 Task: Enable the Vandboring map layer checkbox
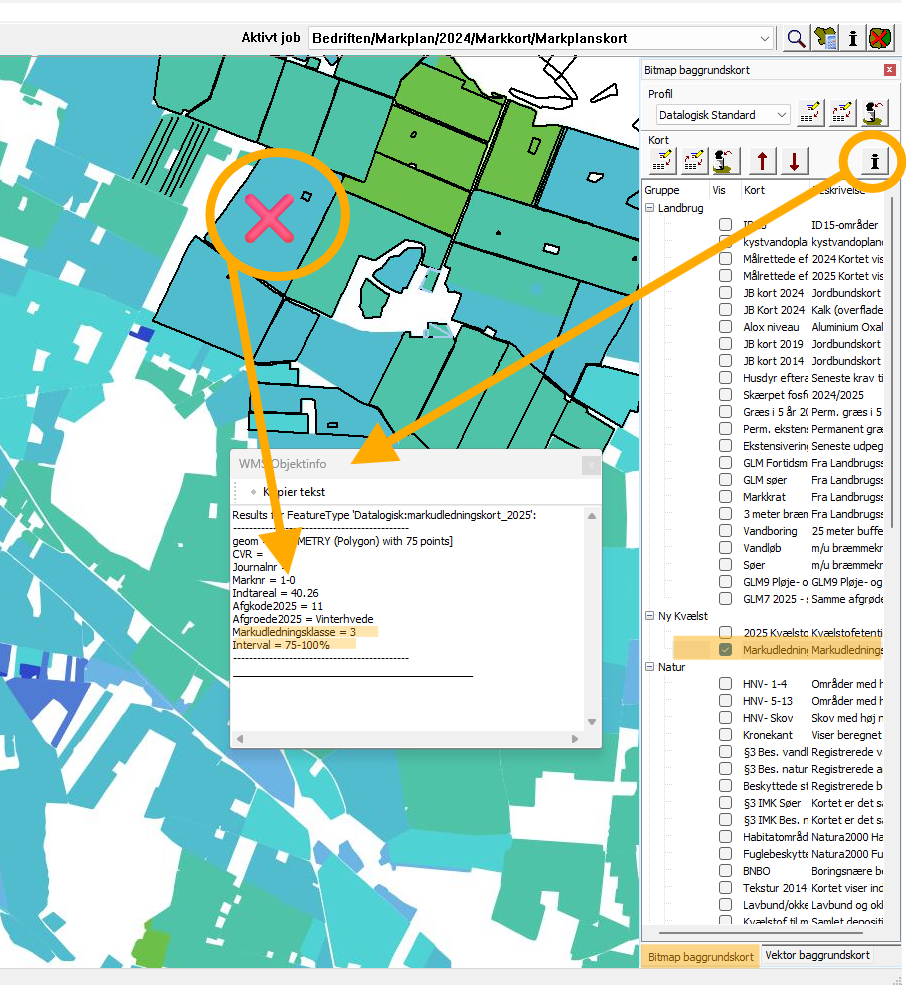(726, 530)
